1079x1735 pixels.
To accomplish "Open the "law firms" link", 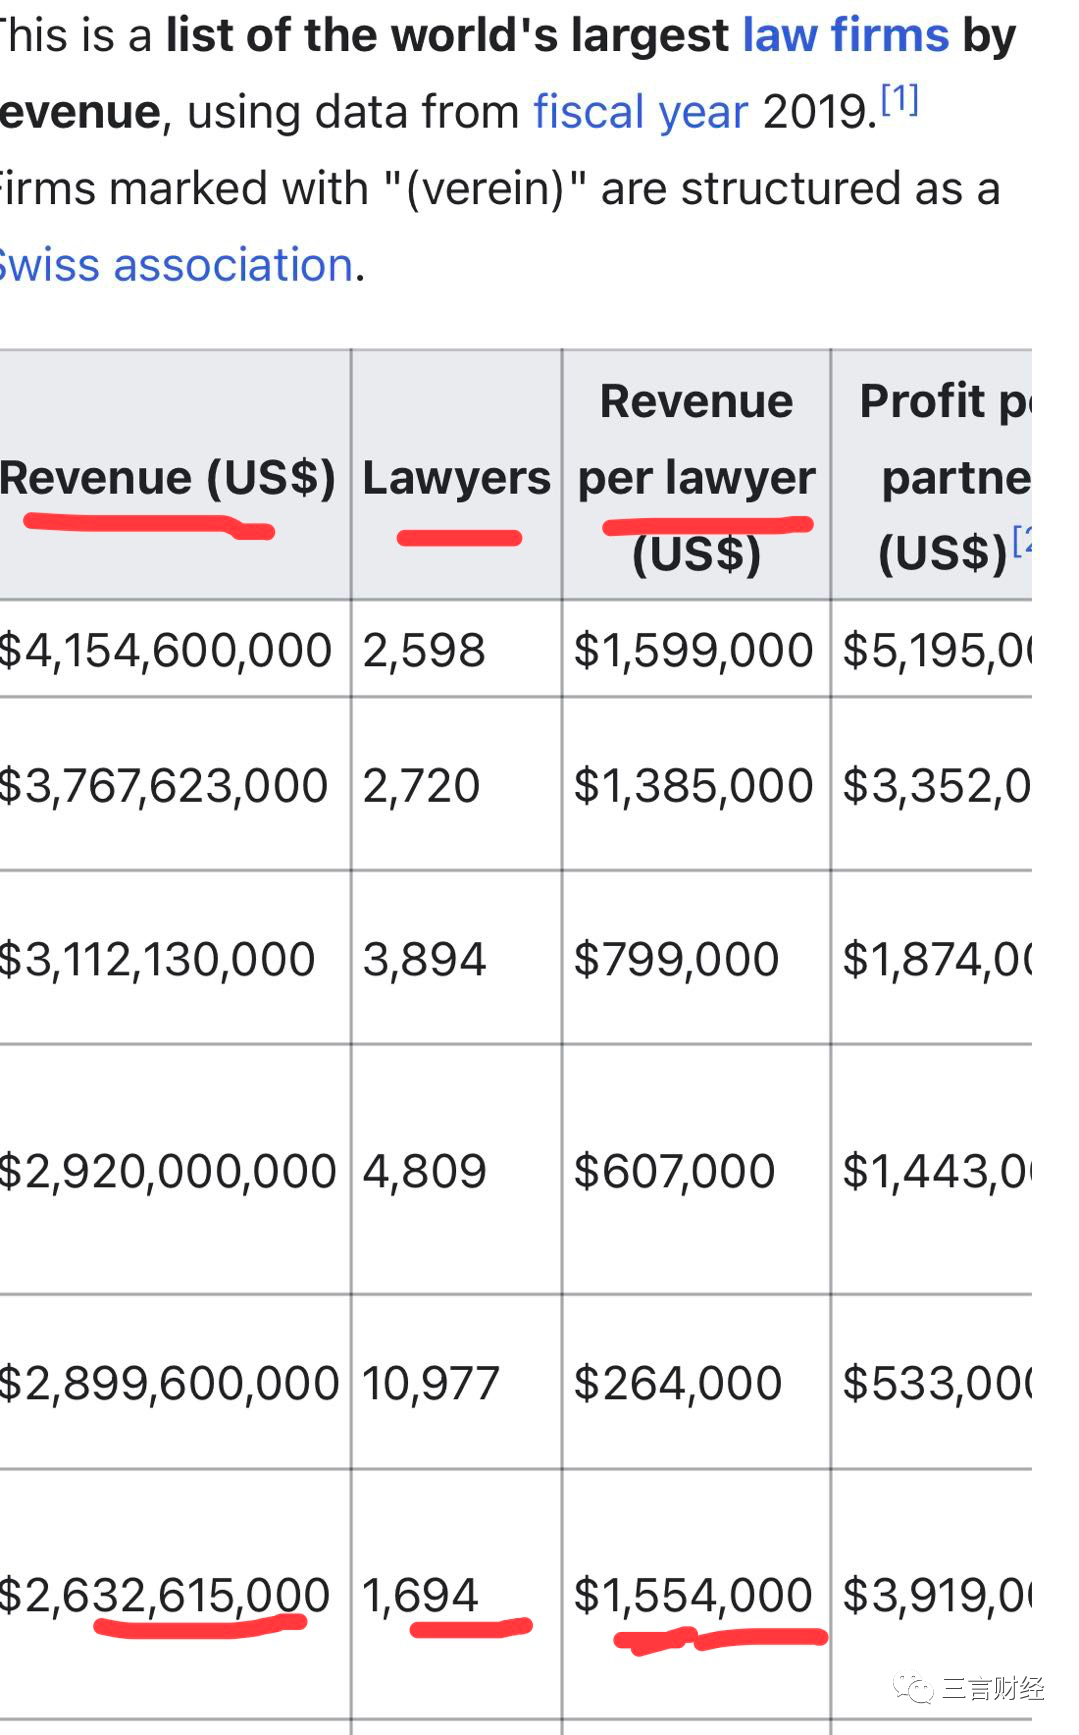I will [x=845, y=36].
